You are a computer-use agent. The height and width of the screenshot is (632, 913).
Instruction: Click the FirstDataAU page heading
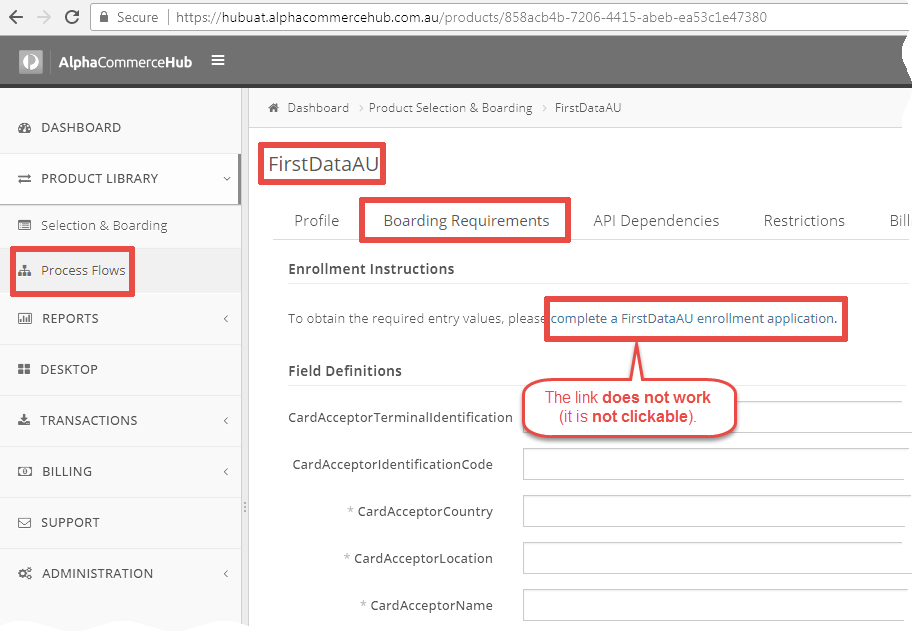[323, 164]
